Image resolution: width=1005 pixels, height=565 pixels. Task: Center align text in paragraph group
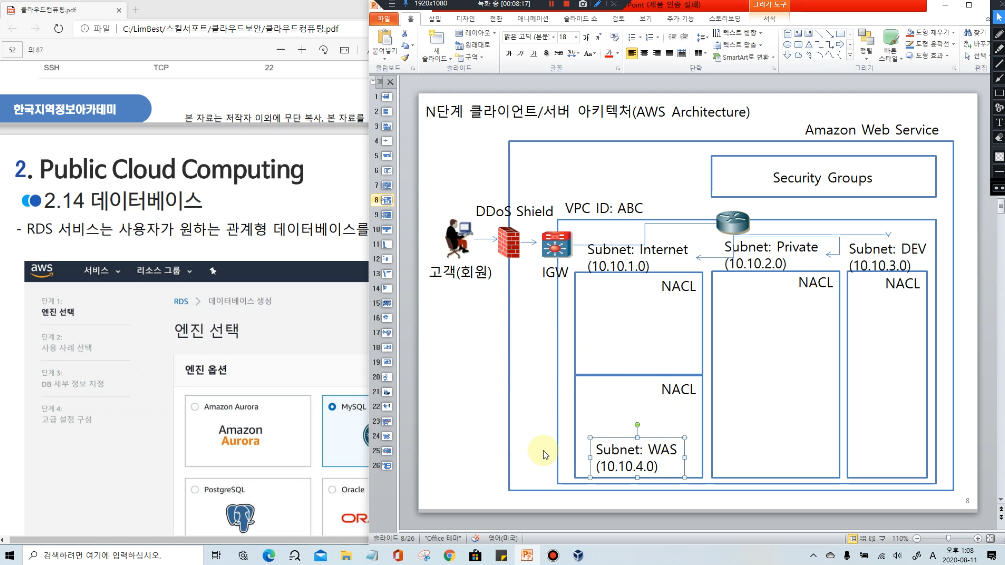(x=644, y=53)
